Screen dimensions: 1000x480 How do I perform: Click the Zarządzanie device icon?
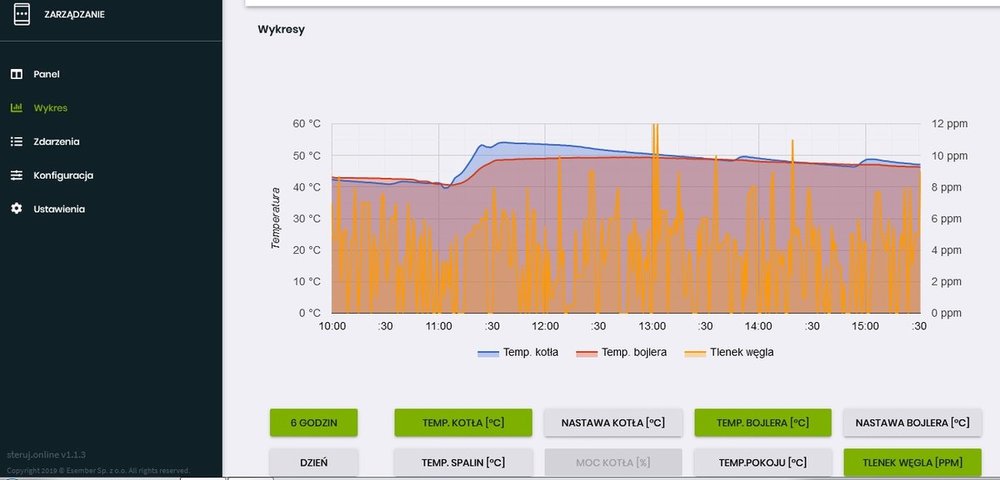click(20, 15)
